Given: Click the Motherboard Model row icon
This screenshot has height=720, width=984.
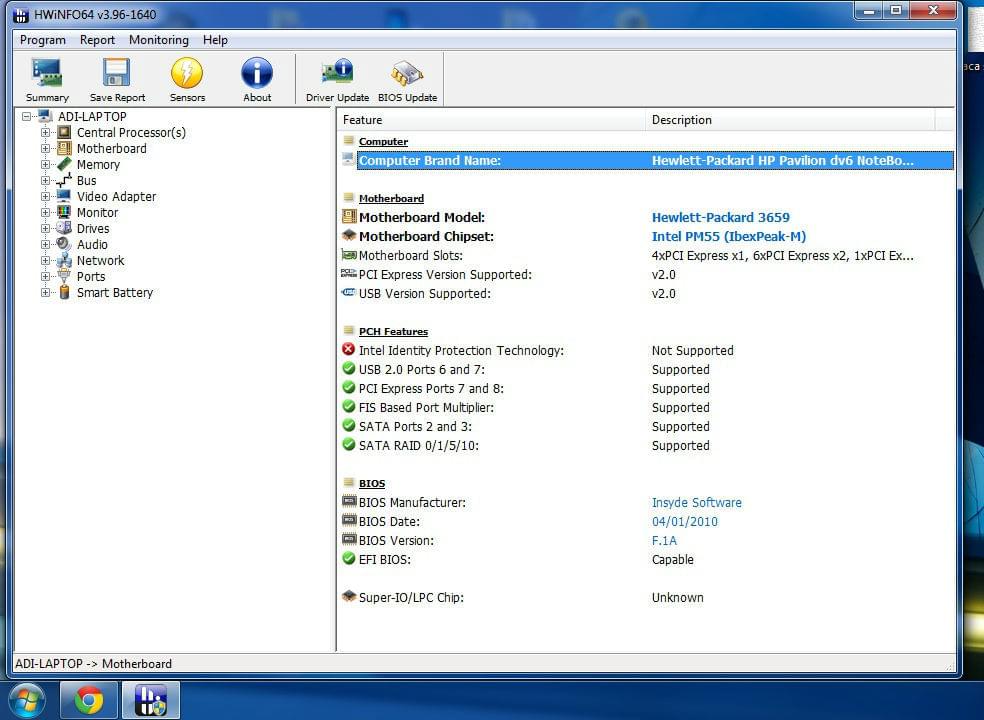Looking at the screenshot, I should point(349,217).
